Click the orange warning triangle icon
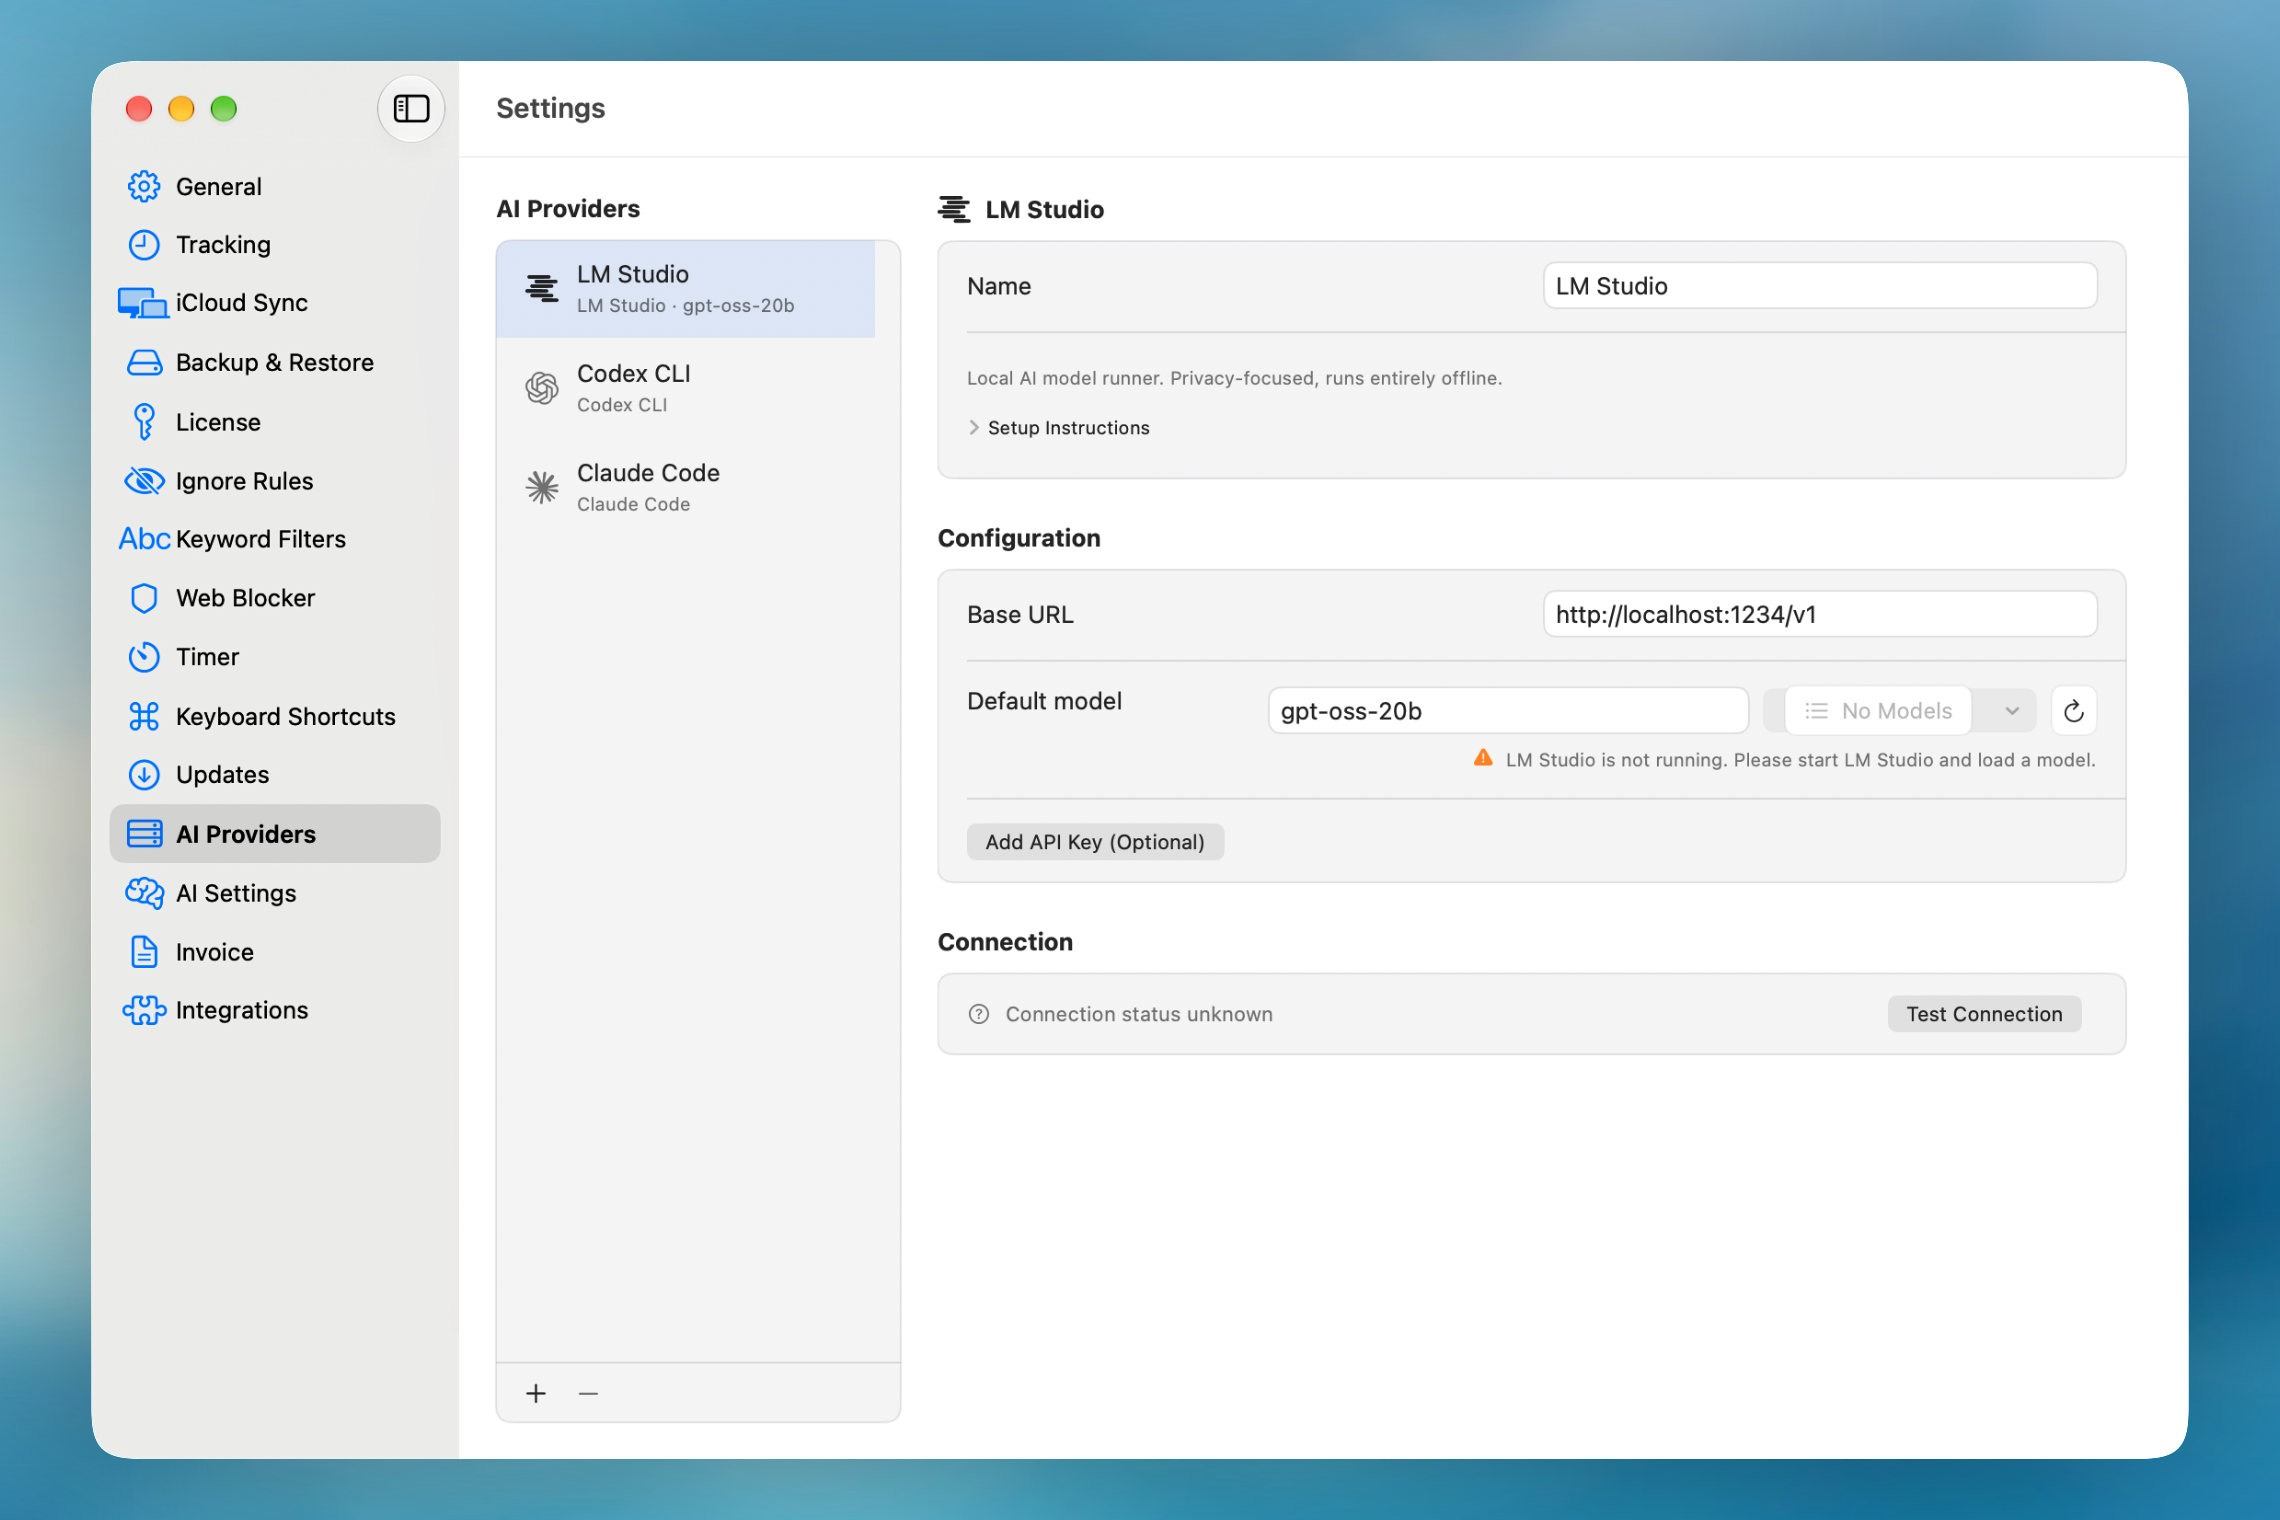 (x=1483, y=759)
